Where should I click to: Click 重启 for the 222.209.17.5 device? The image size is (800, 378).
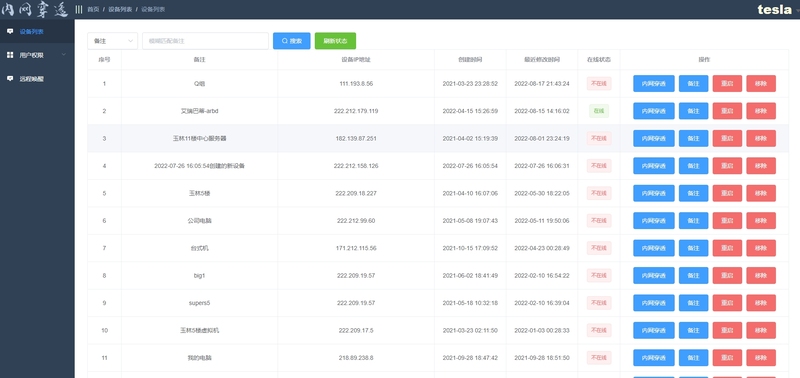pyautogui.click(x=727, y=331)
